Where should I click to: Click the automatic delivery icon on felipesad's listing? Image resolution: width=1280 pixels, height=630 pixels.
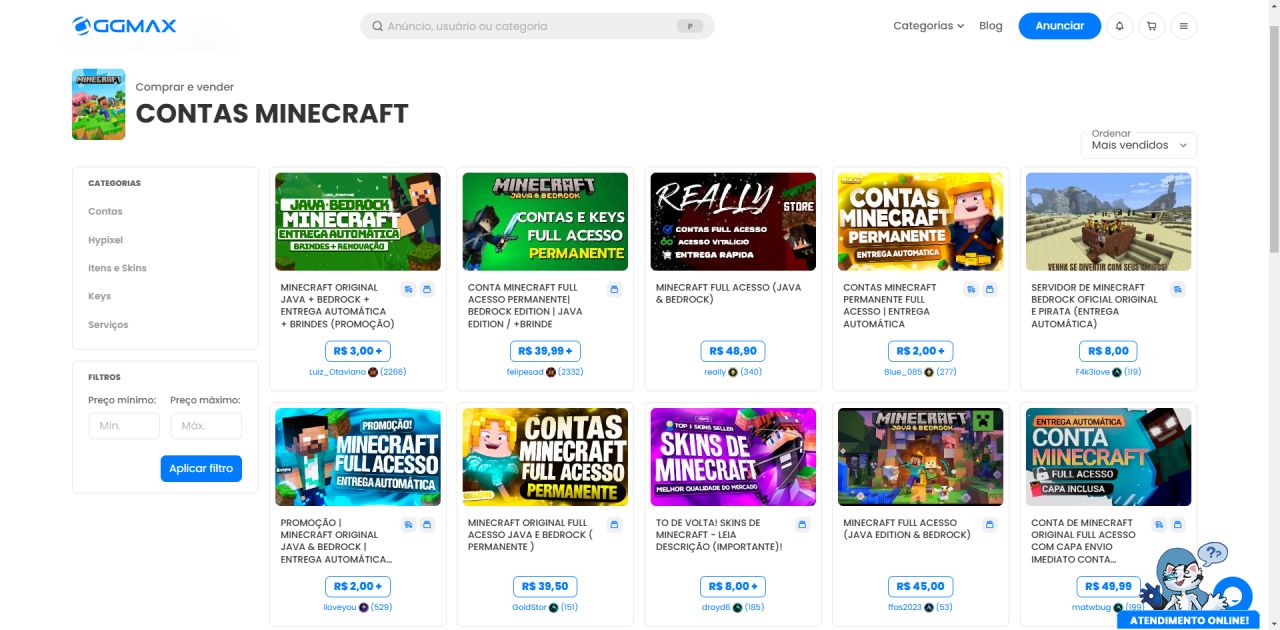tap(614, 289)
